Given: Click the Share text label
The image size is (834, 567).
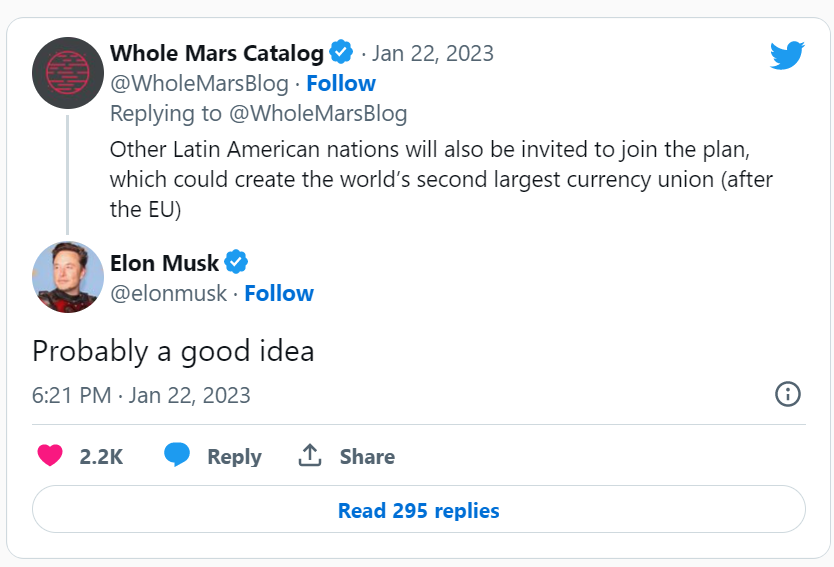Looking at the screenshot, I should (367, 457).
